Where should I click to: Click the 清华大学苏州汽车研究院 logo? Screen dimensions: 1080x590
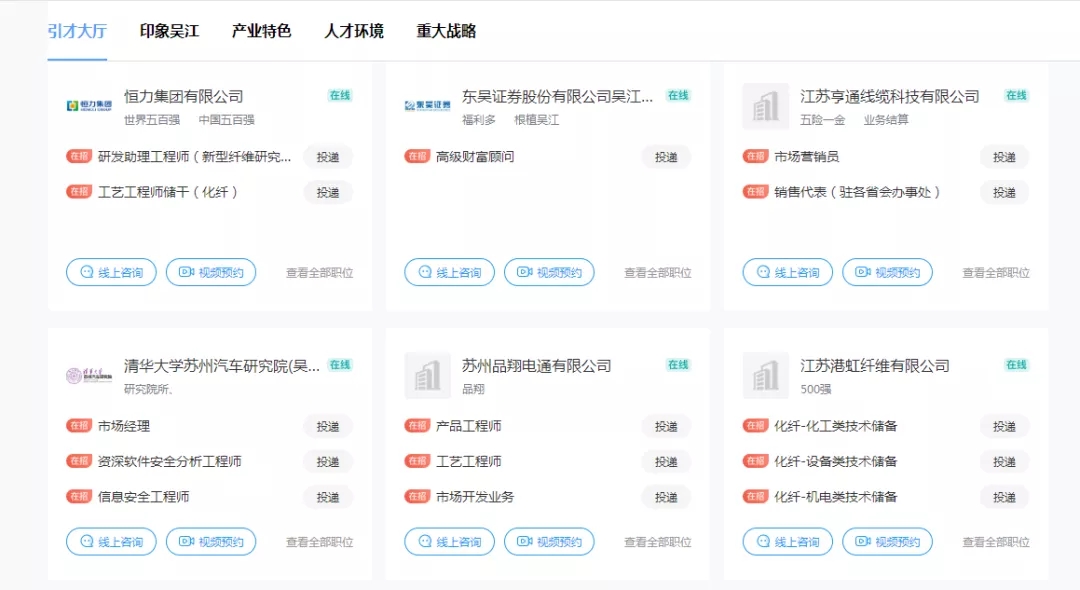[x=89, y=376]
